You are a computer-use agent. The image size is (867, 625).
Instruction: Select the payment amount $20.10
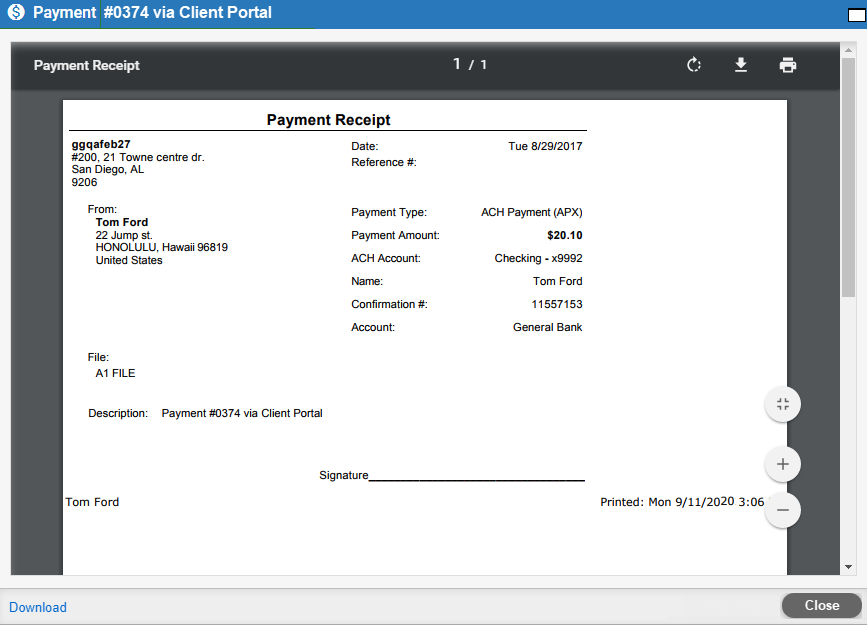coord(565,235)
